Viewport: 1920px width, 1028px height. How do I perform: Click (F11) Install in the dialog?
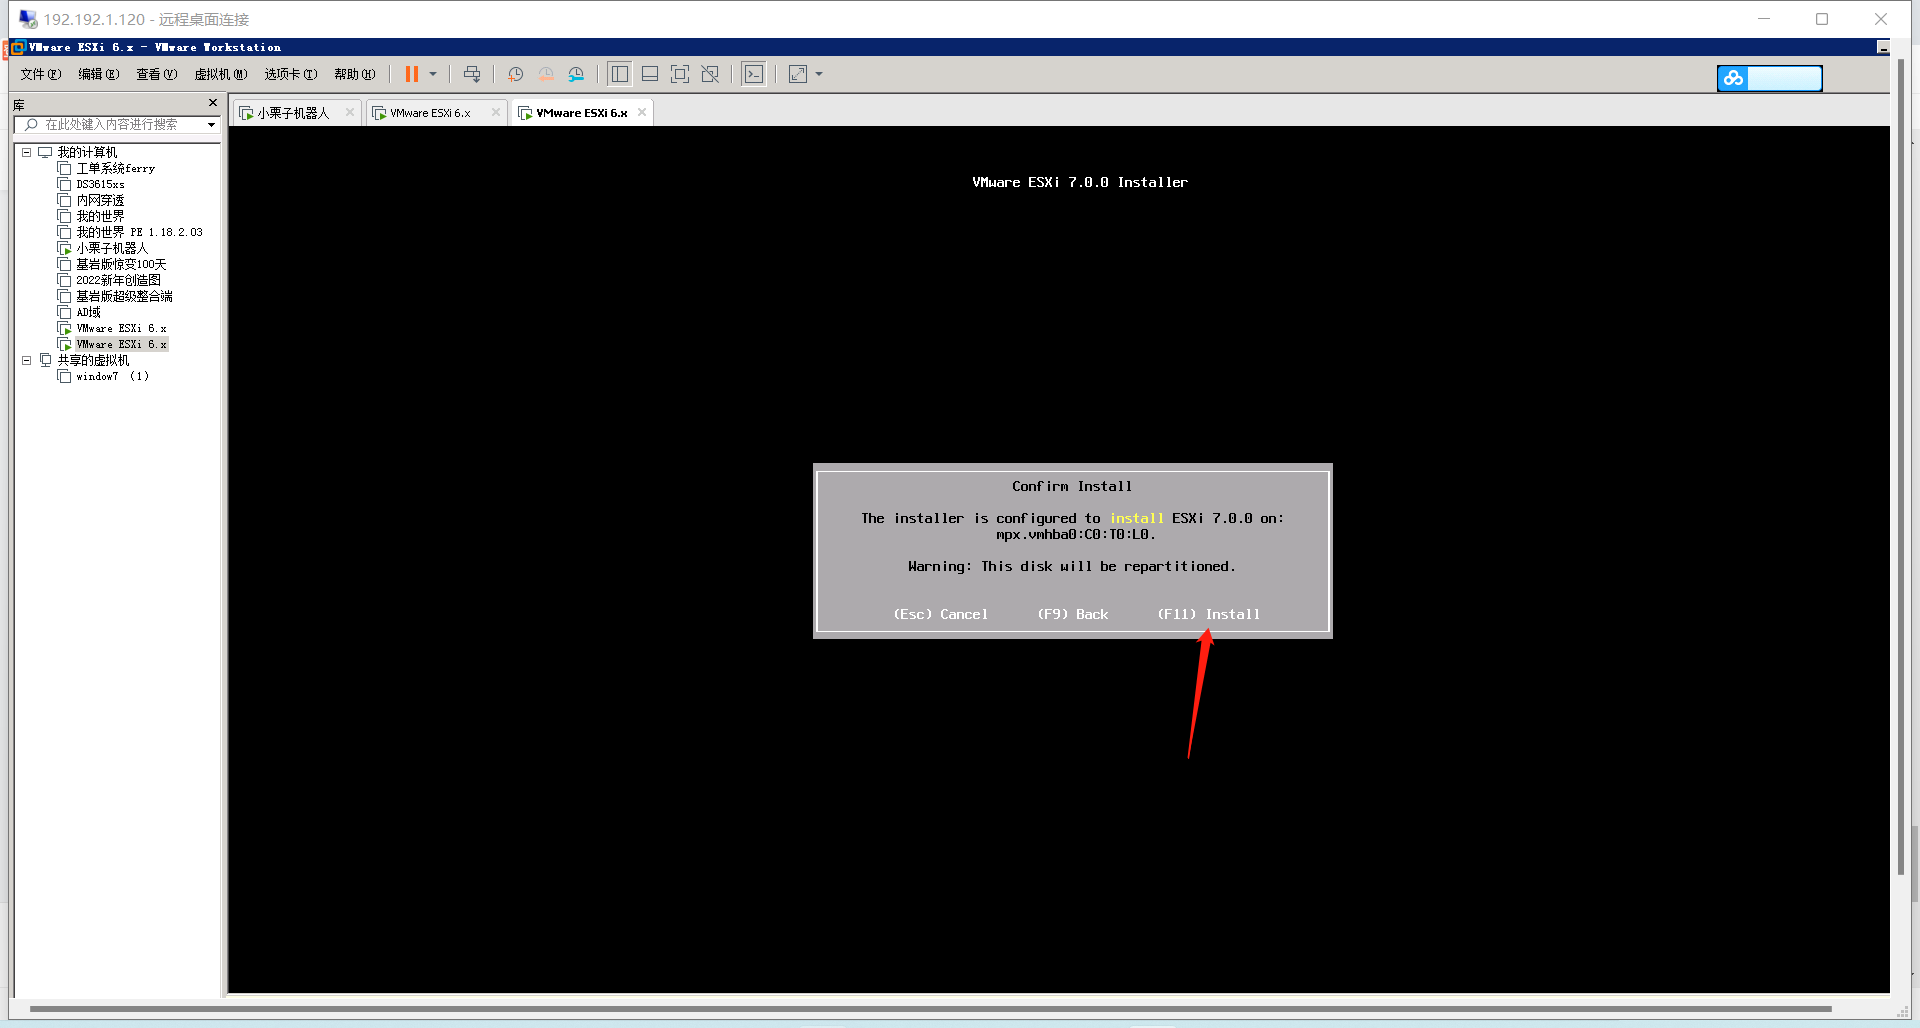pyautogui.click(x=1208, y=615)
